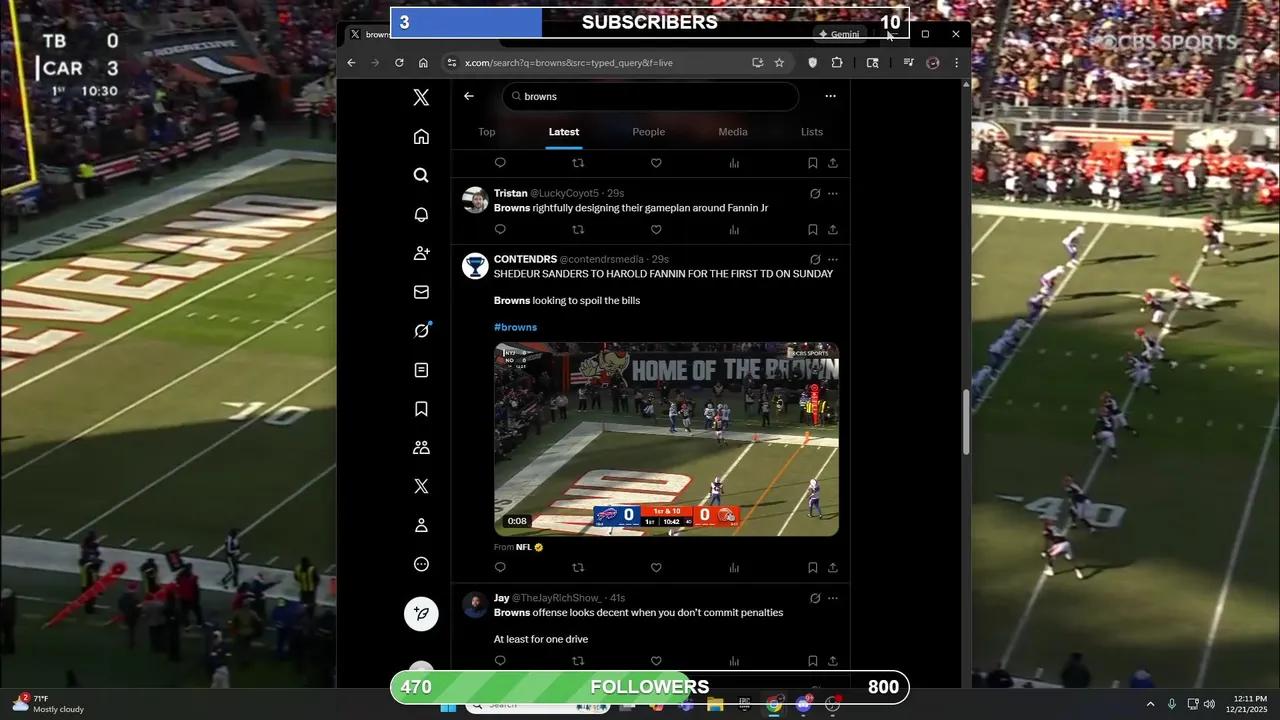Like Tristan's post

click(x=656, y=230)
